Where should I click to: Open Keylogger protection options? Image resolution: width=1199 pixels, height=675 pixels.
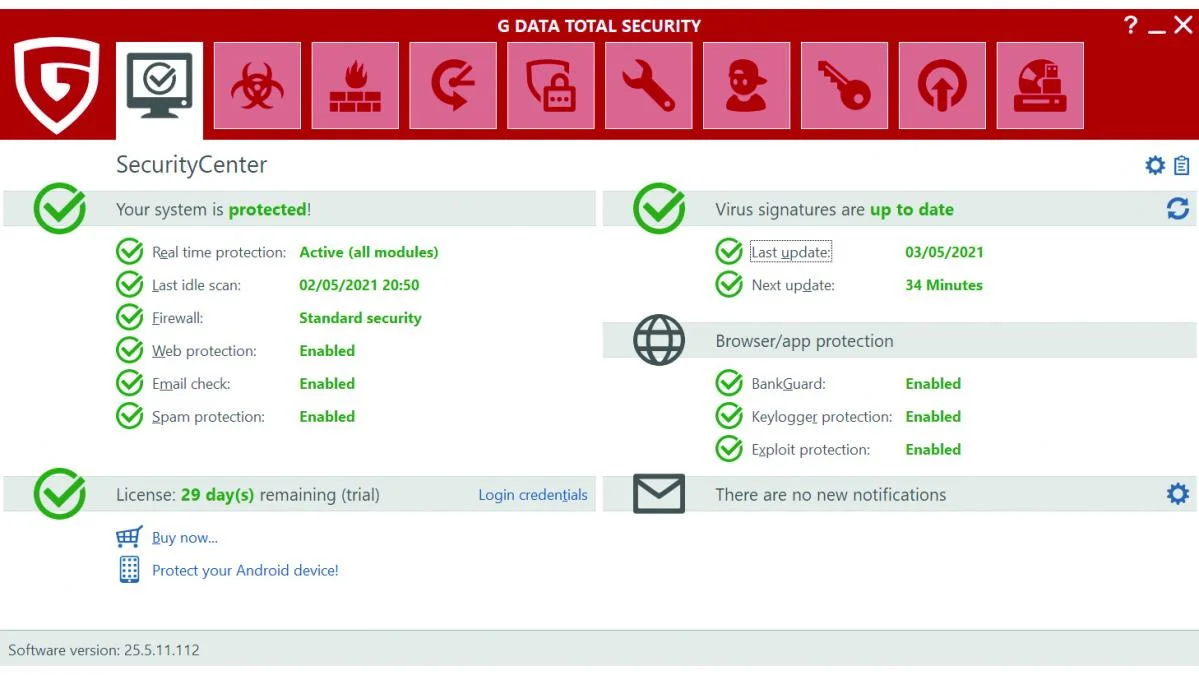[822, 417]
